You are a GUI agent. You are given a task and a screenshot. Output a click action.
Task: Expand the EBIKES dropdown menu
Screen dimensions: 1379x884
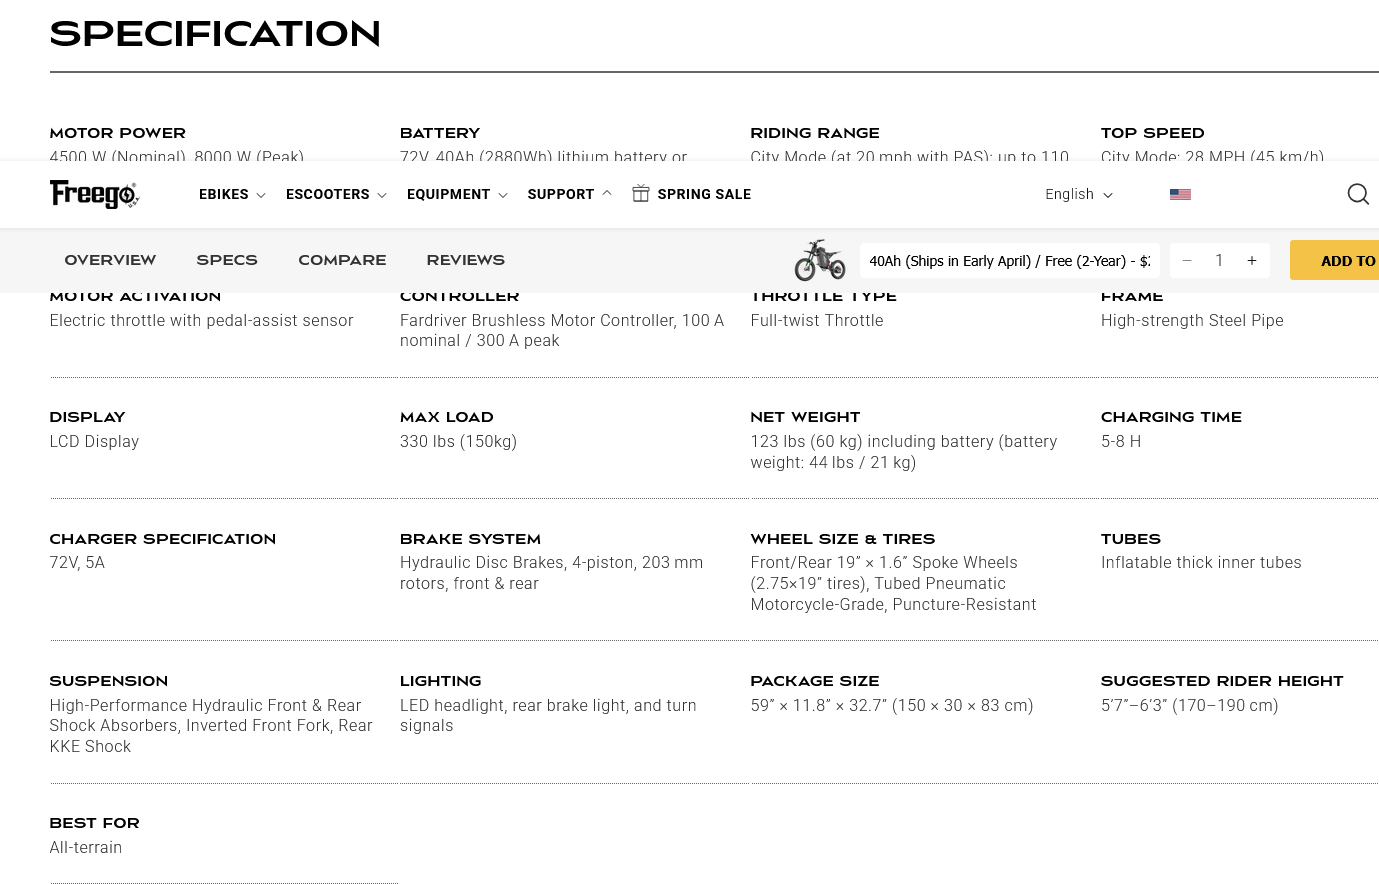232,194
